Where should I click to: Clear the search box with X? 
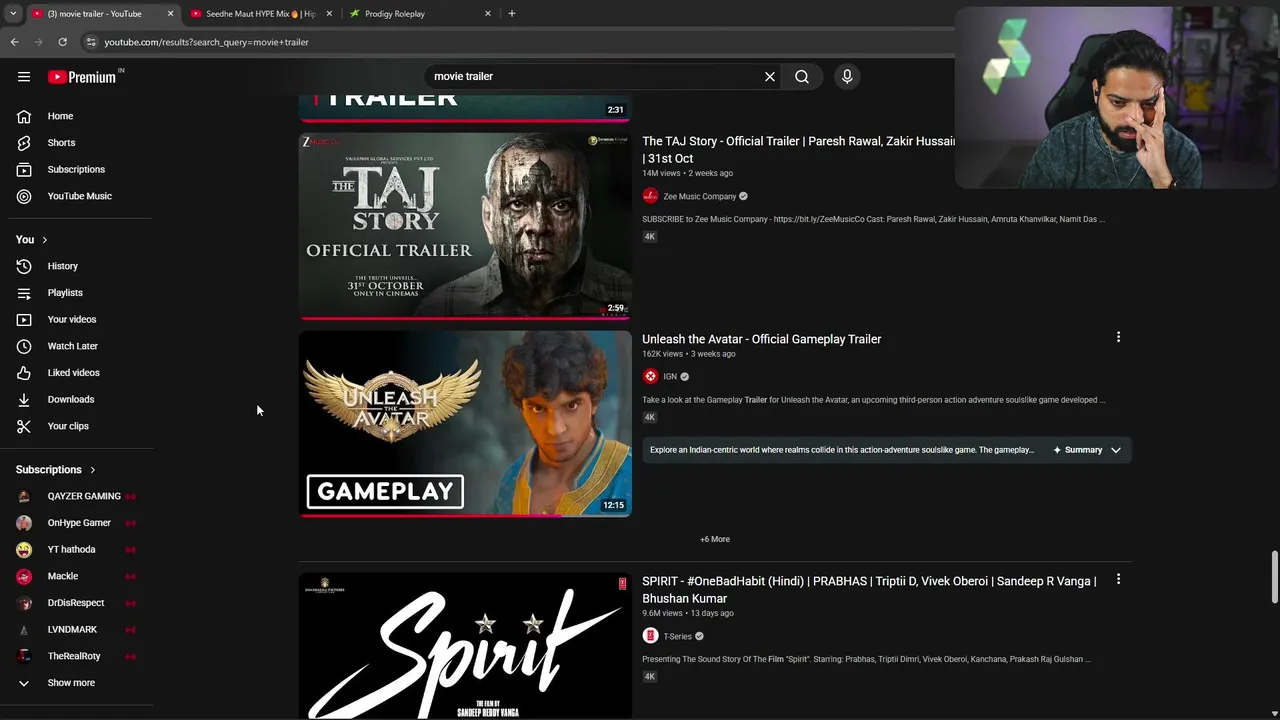(770, 76)
